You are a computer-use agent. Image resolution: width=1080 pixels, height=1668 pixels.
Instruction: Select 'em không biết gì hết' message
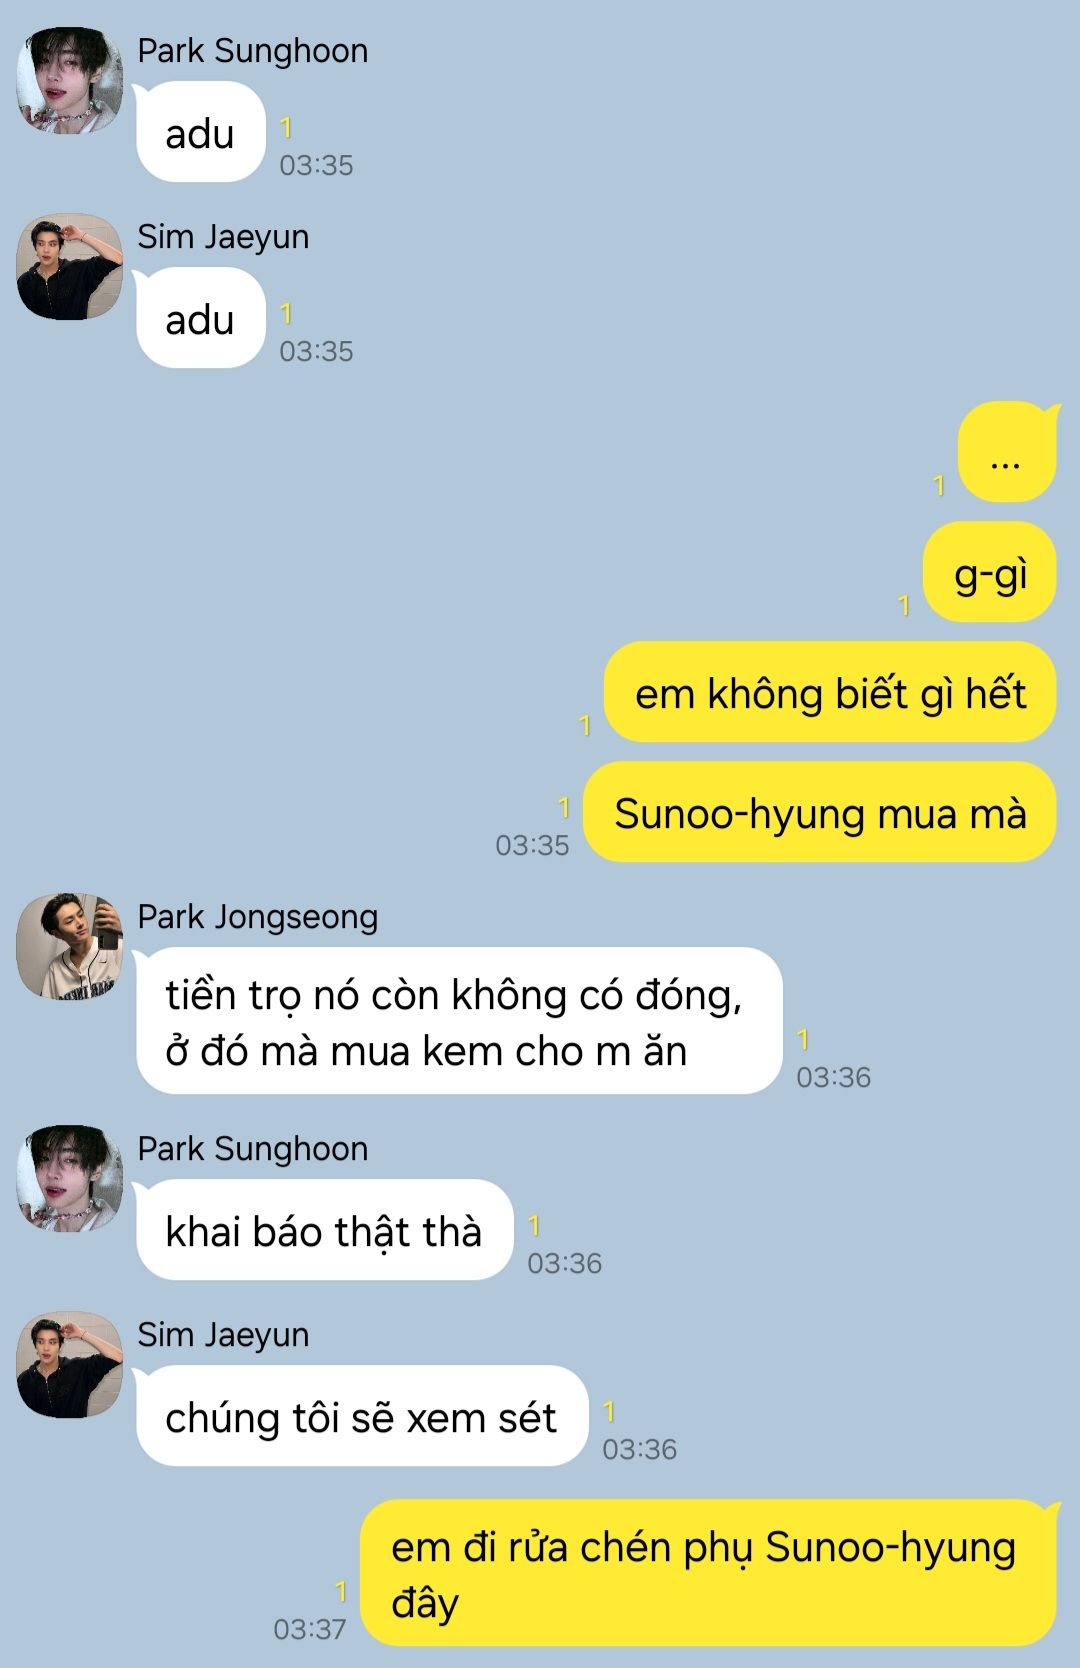point(830,692)
